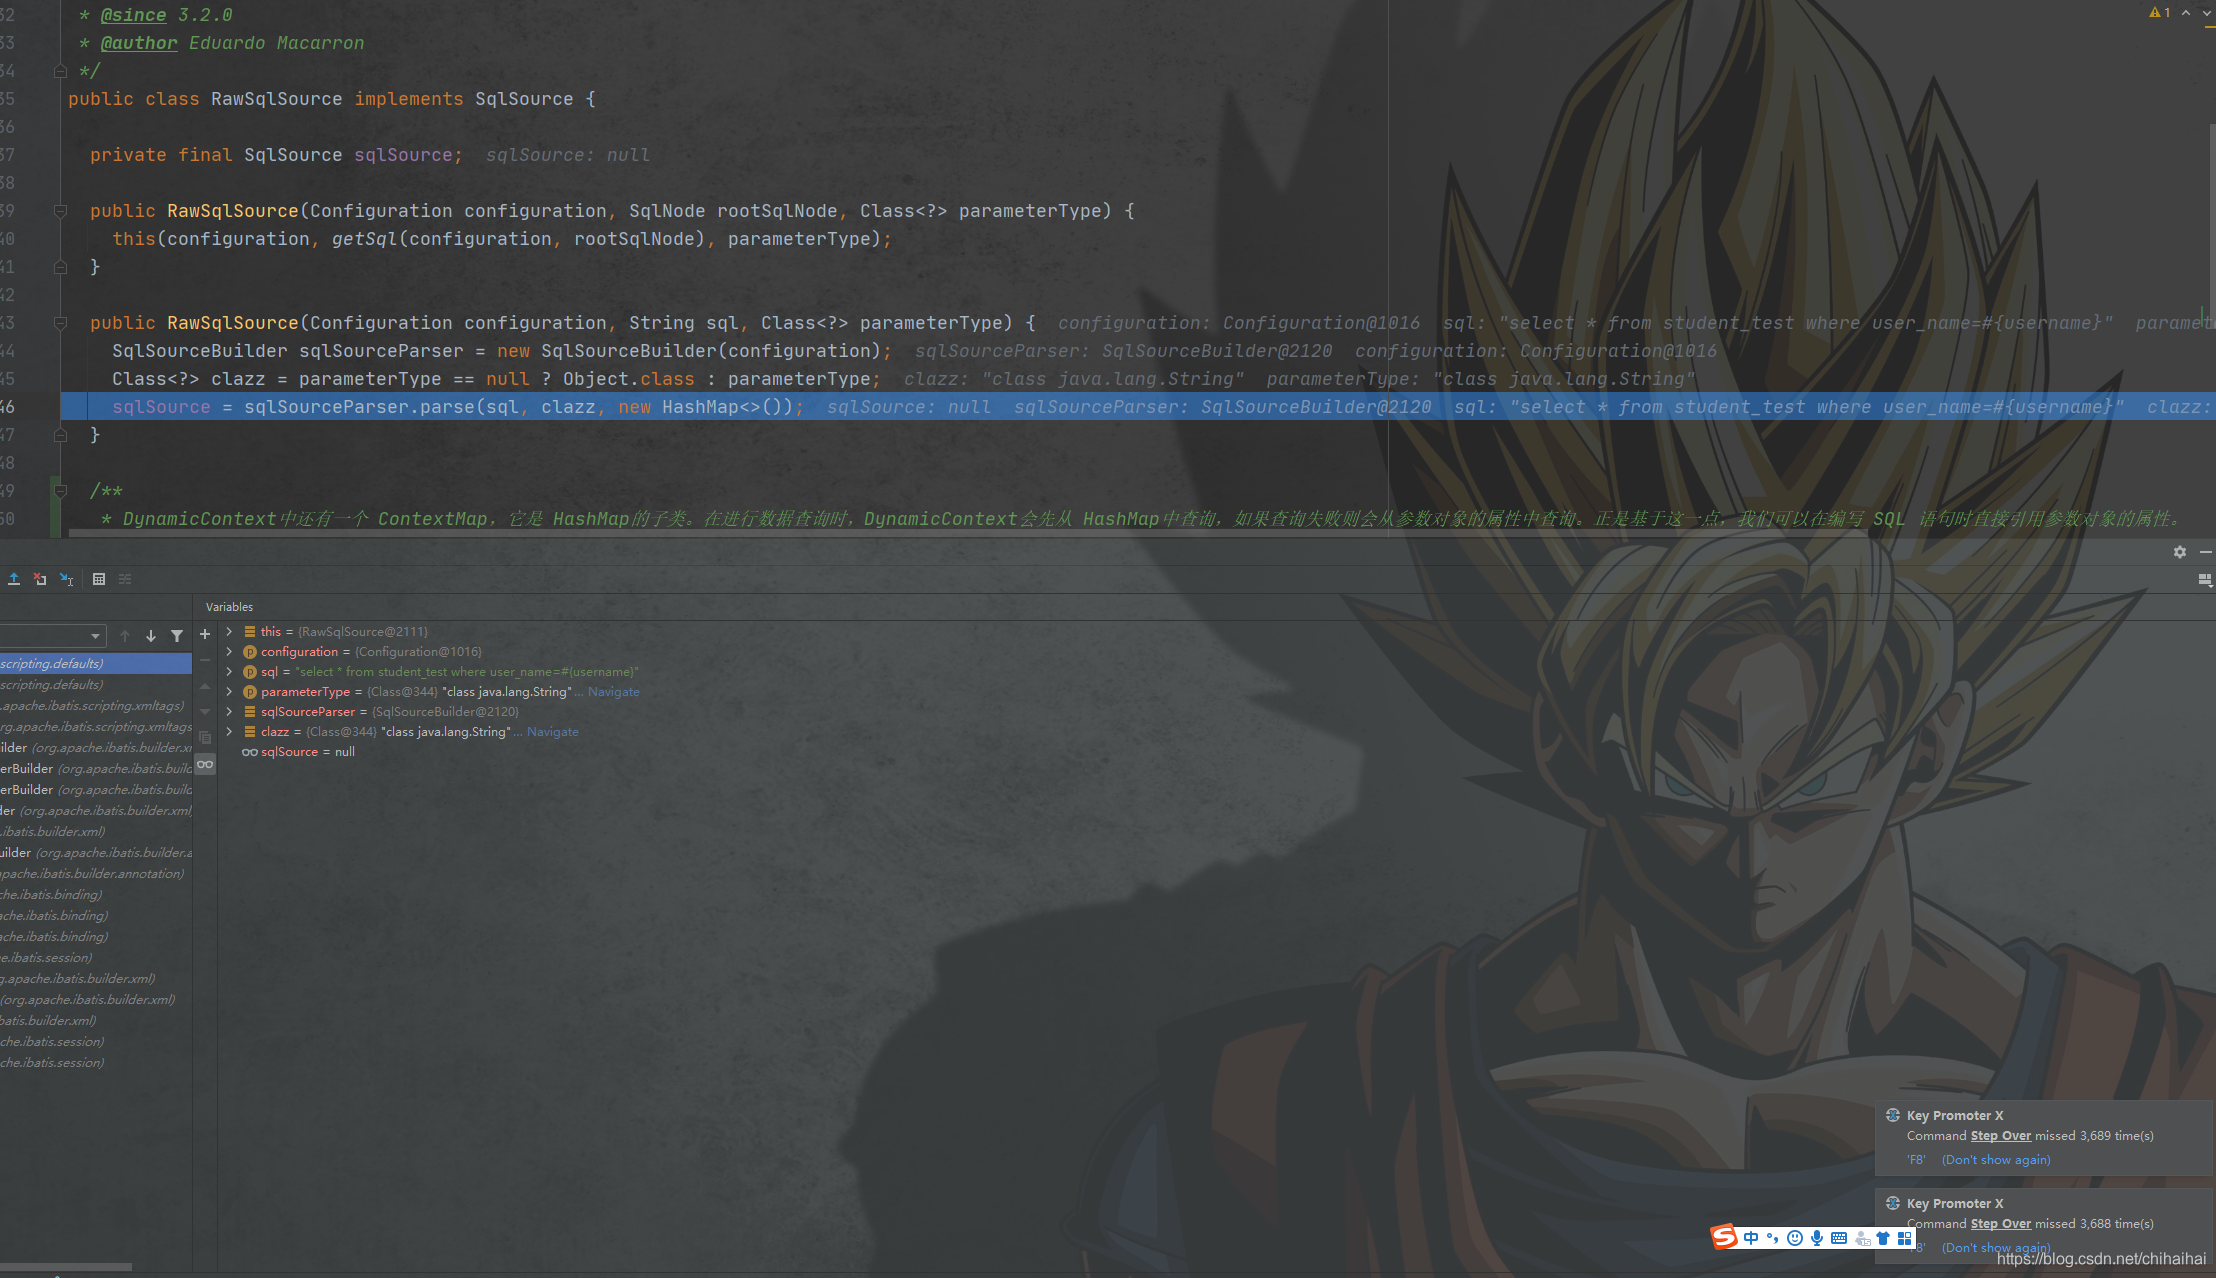Click the Step Out debugger icon
The height and width of the screenshot is (1278, 2216).
(x=14, y=579)
